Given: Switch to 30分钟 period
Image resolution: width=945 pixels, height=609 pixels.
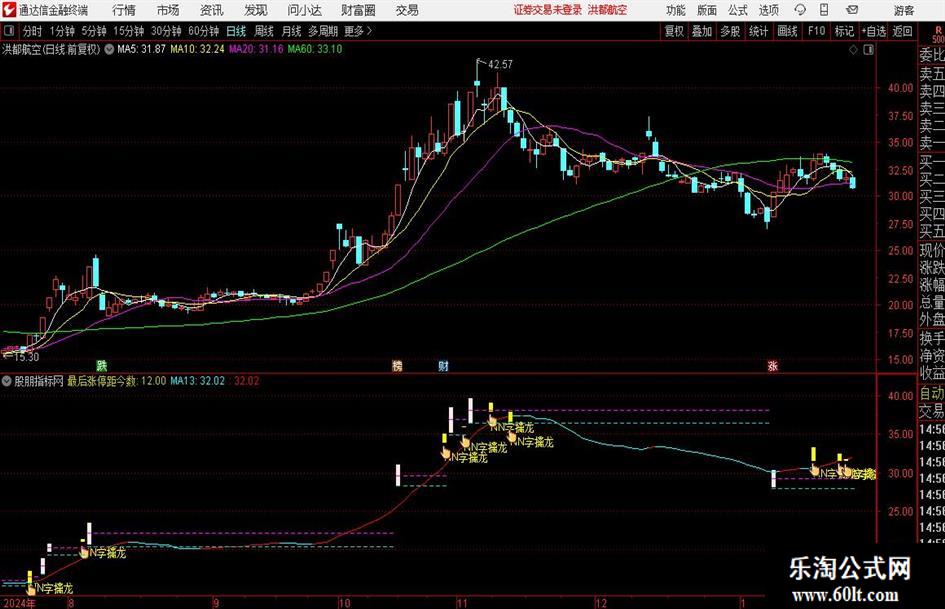Looking at the screenshot, I should (166, 31).
